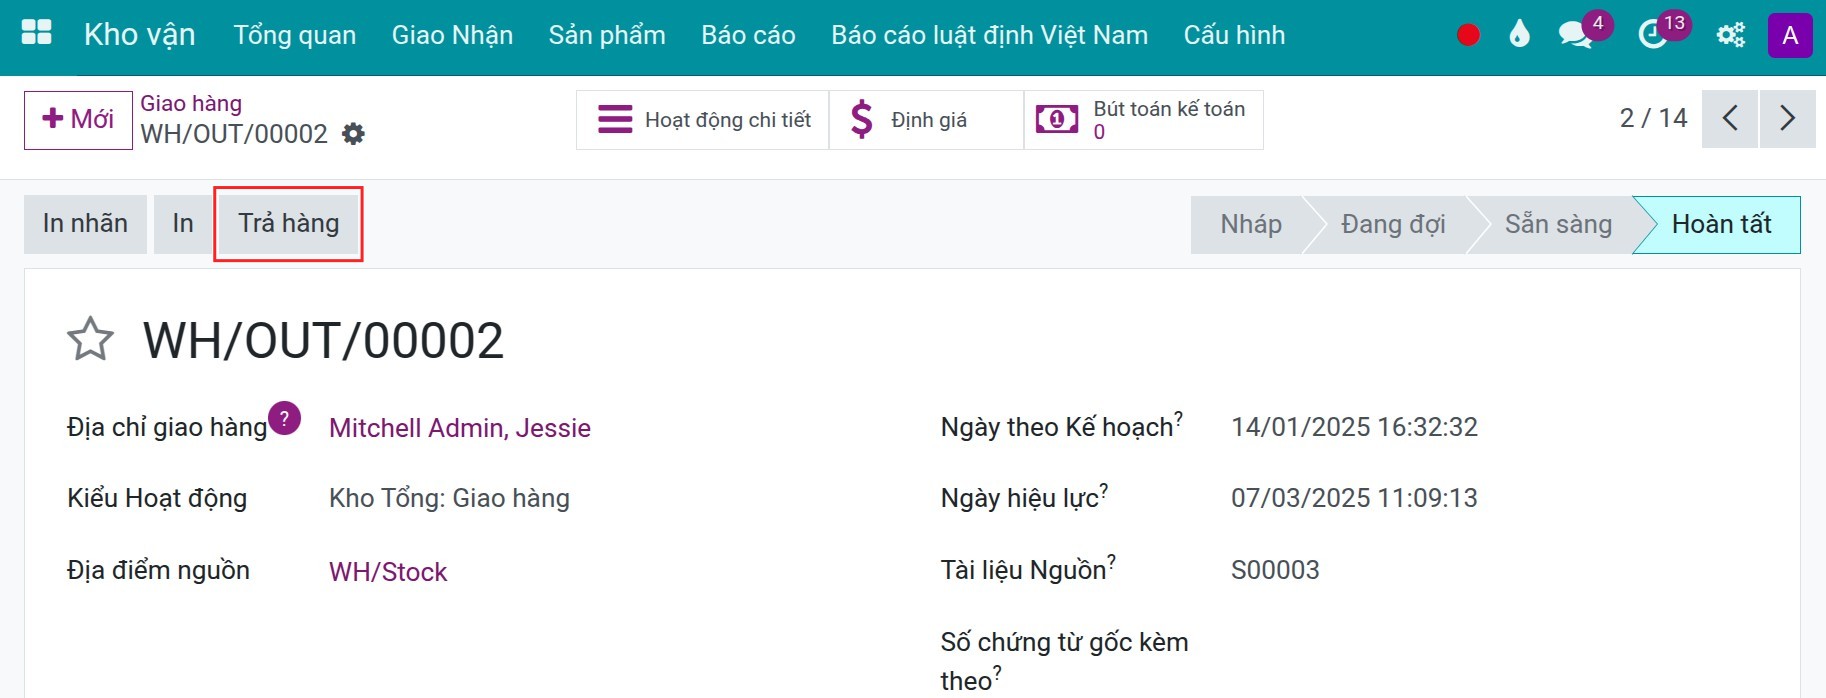Viewport: 1826px width, 698px height.
Task: Click the In nhãn button
Action: click(85, 223)
